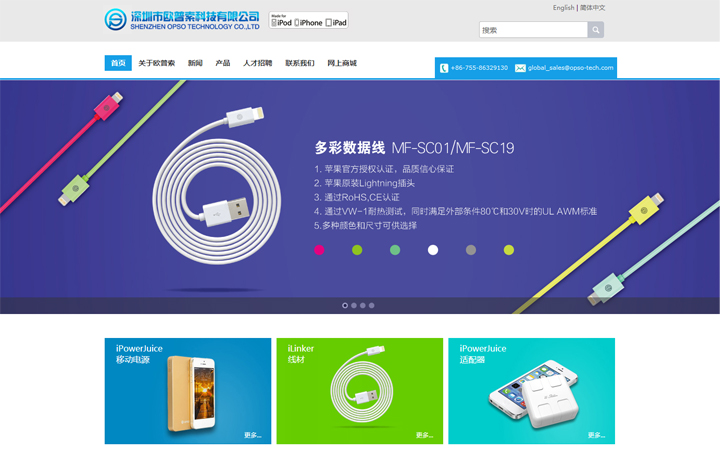
Task: Click the 多彩数据线 MF-SC01/MF-SC19 banner title
Action: point(414,148)
